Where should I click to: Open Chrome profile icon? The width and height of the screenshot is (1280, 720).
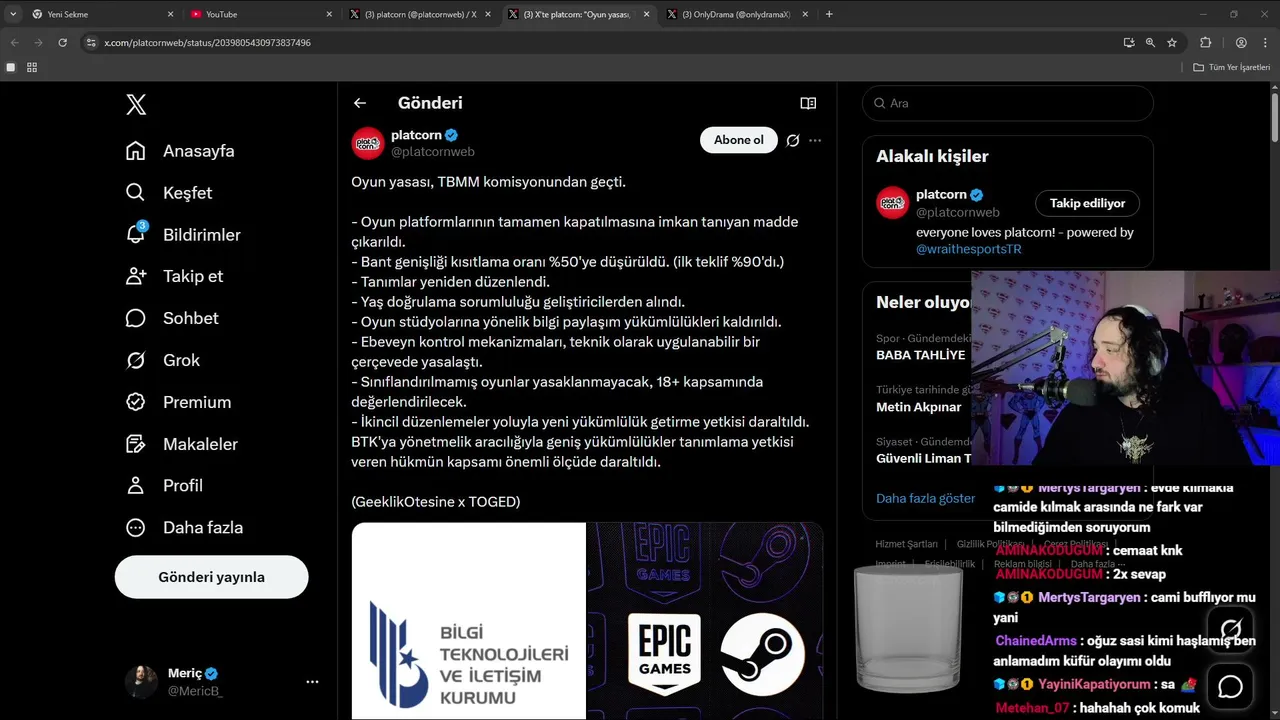tap(1241, 43)
